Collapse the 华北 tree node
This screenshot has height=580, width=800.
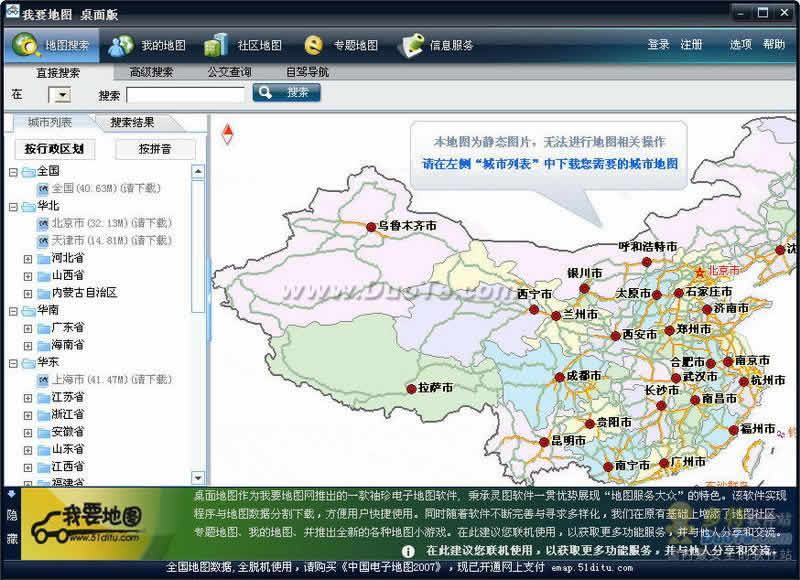[13, 207]
